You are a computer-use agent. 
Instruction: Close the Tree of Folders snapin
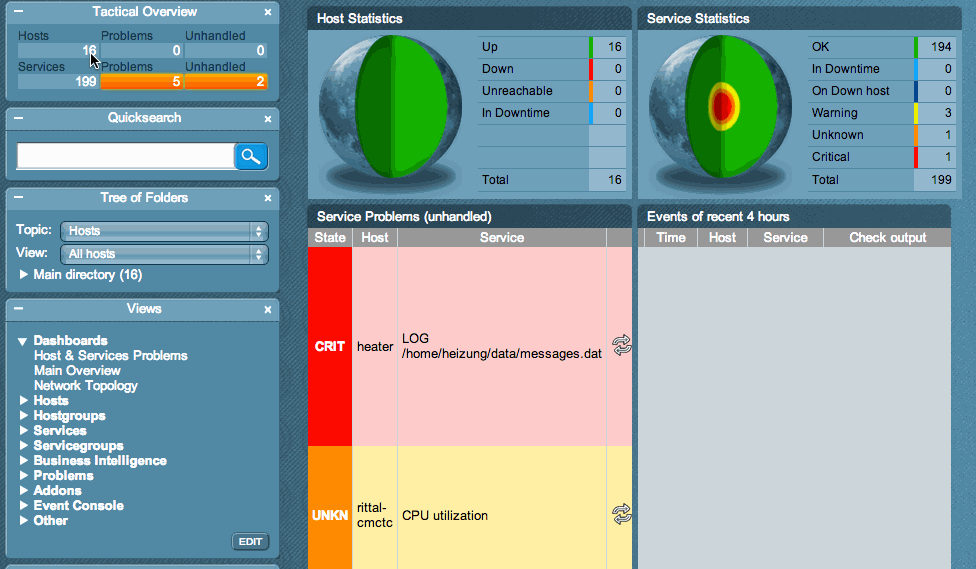[x=268, y=198]
